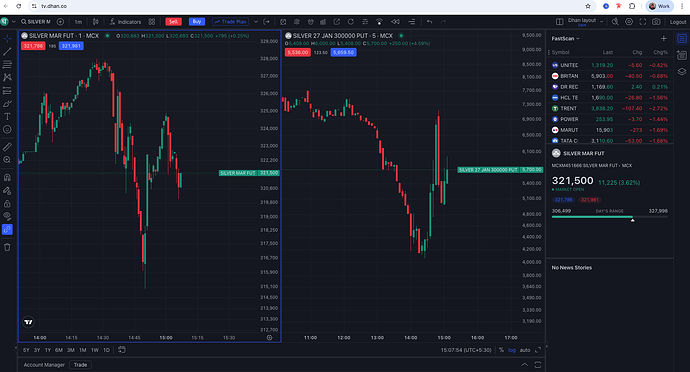Click the SILVER M symbol search box
Image resolution: width=690 pixels, height=372 pixels.
[36, 22]
